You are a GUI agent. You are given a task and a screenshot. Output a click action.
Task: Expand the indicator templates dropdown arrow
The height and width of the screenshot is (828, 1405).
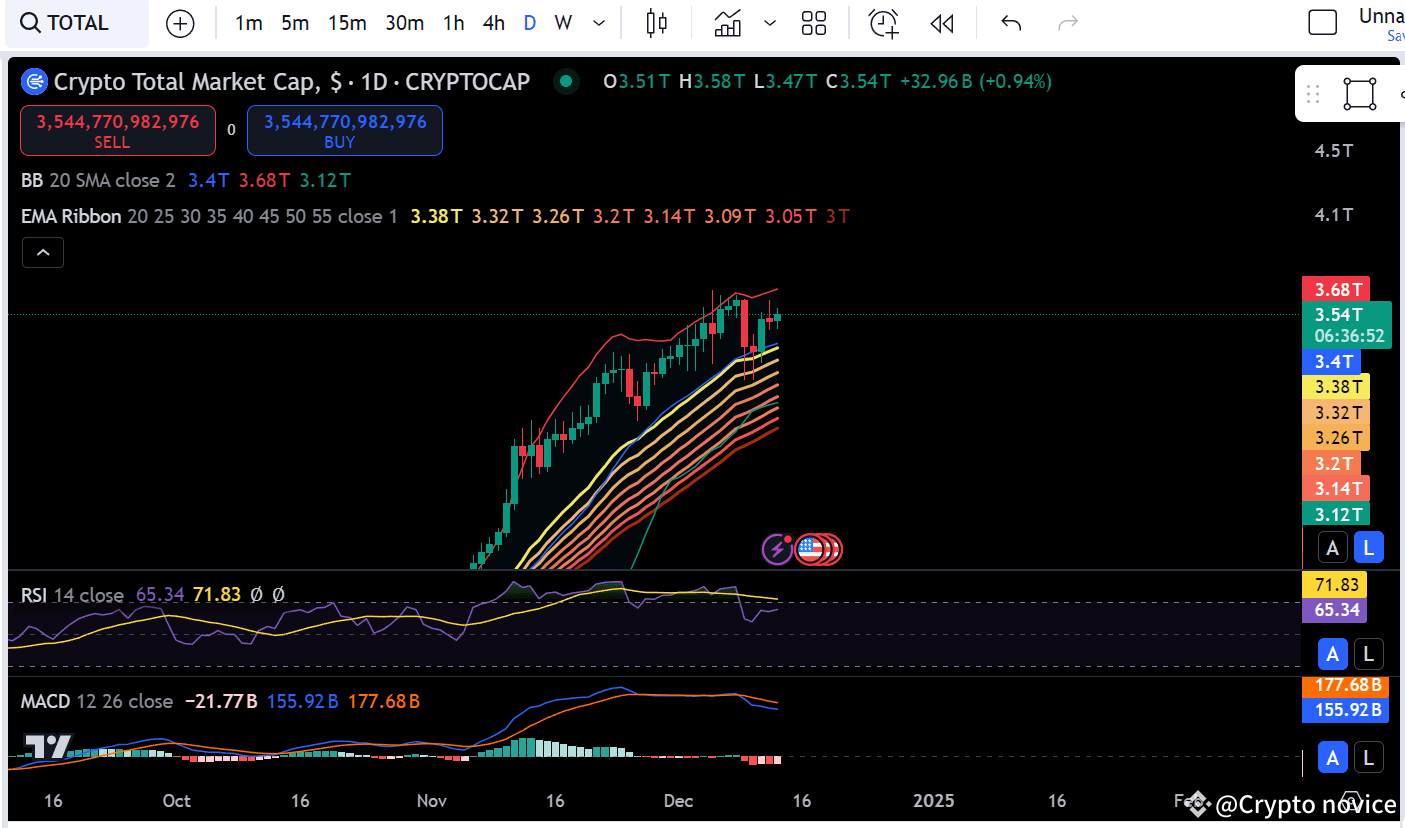point(770,23)
